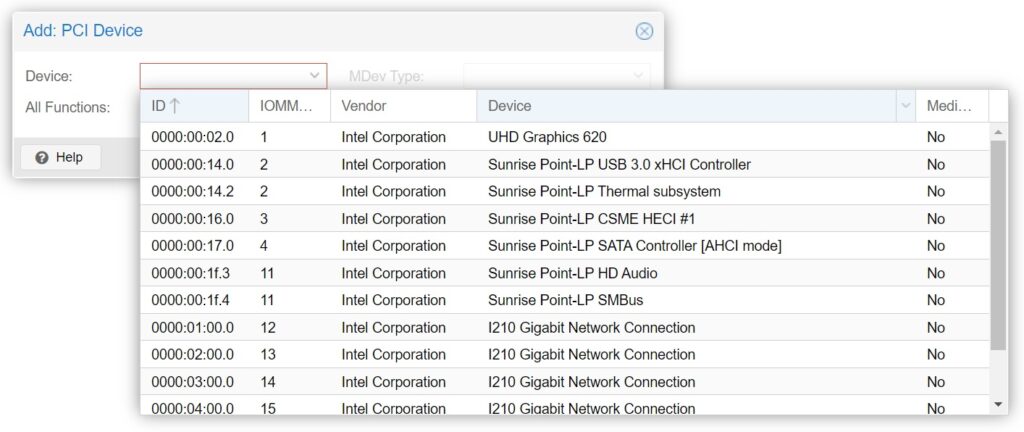Click the scrollbar up arrow in device list
Screen dimensions: 1024x432
coord(997,132)
